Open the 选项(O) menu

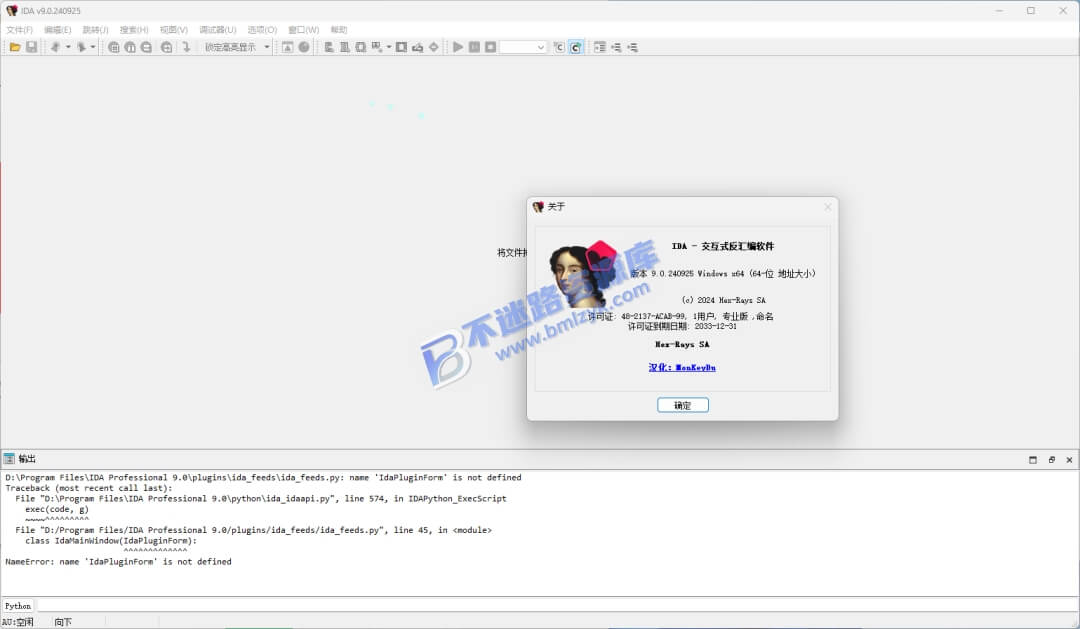point(262,30)
